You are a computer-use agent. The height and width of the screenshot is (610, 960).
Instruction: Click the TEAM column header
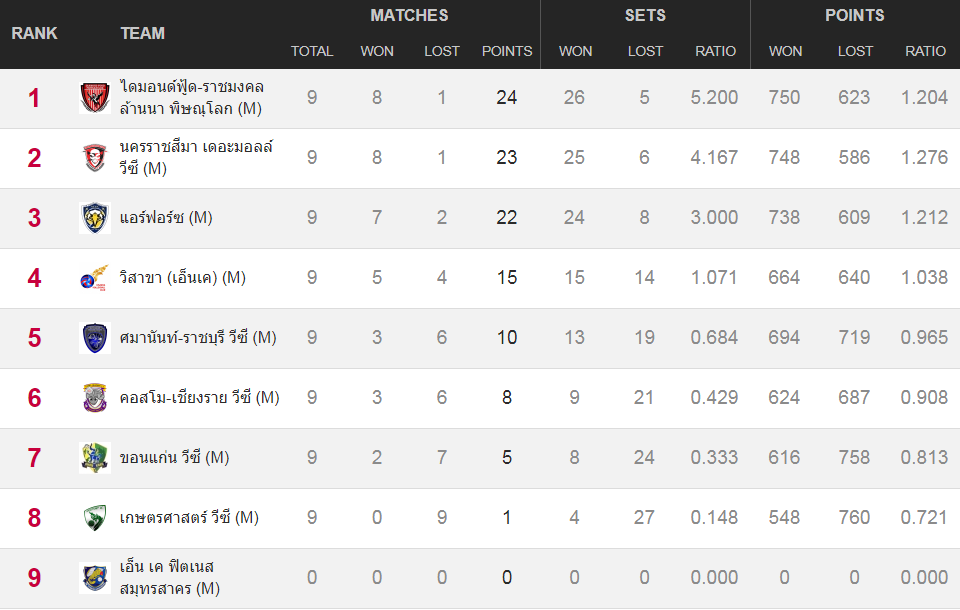tap(142, 33)
